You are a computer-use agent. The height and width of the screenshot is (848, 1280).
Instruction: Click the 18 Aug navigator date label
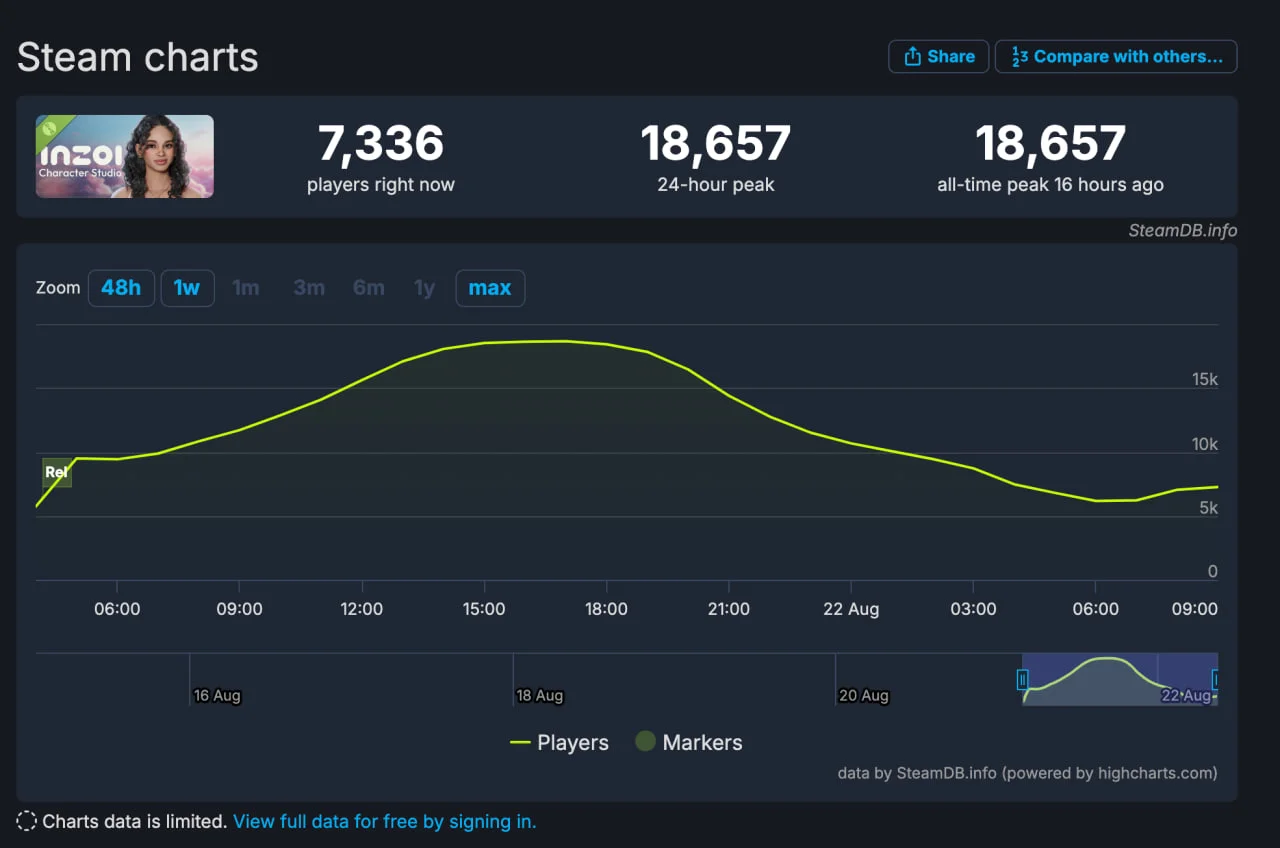(540, 695)
